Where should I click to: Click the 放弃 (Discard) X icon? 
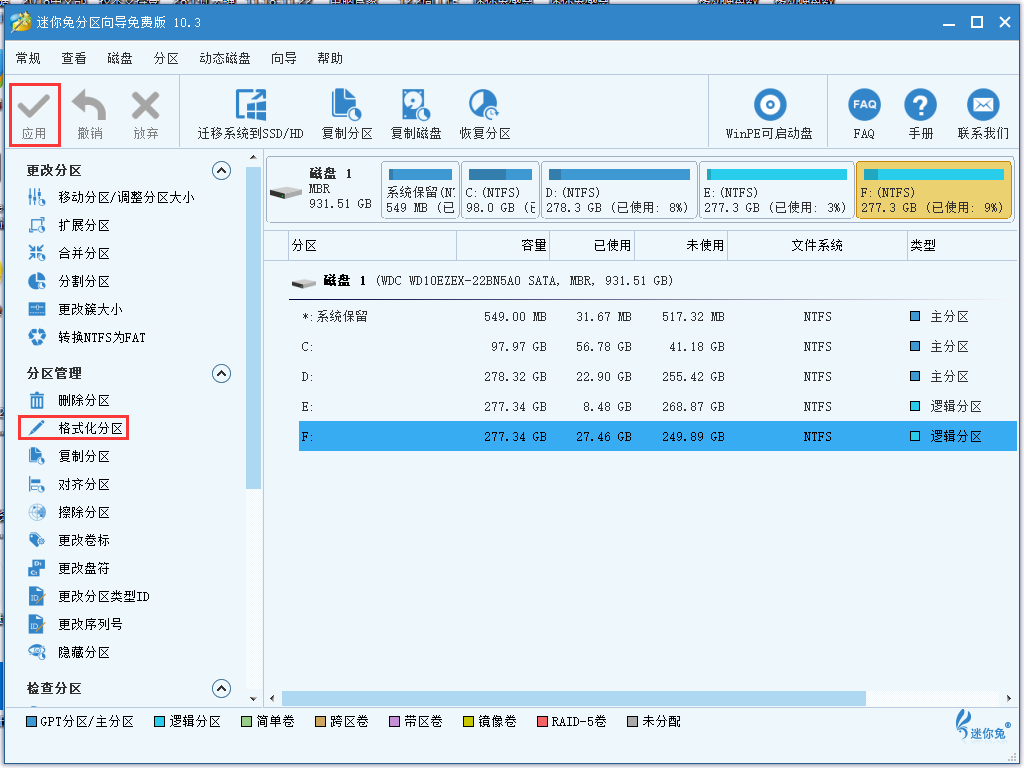pyautogui.click(x=146, y=106)
